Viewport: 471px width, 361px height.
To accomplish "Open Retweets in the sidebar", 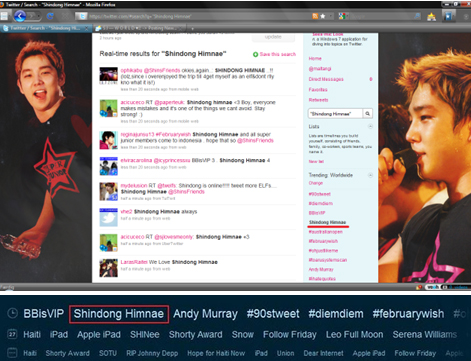I will [318, 100].
